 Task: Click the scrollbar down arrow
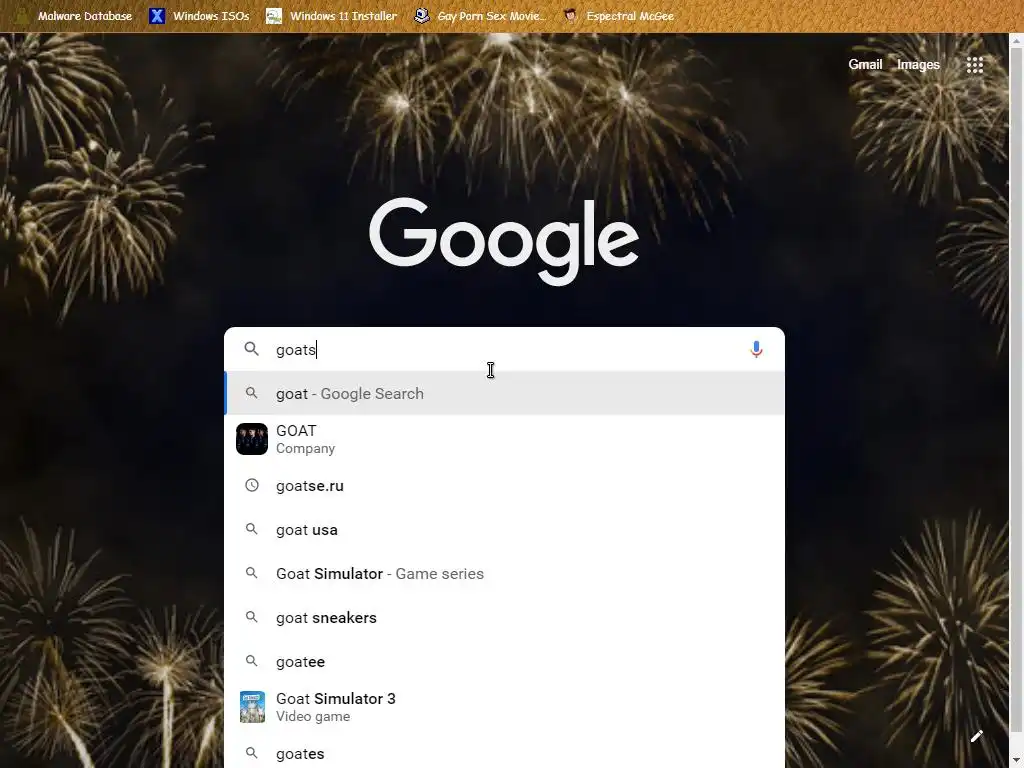coord(1016,761)
